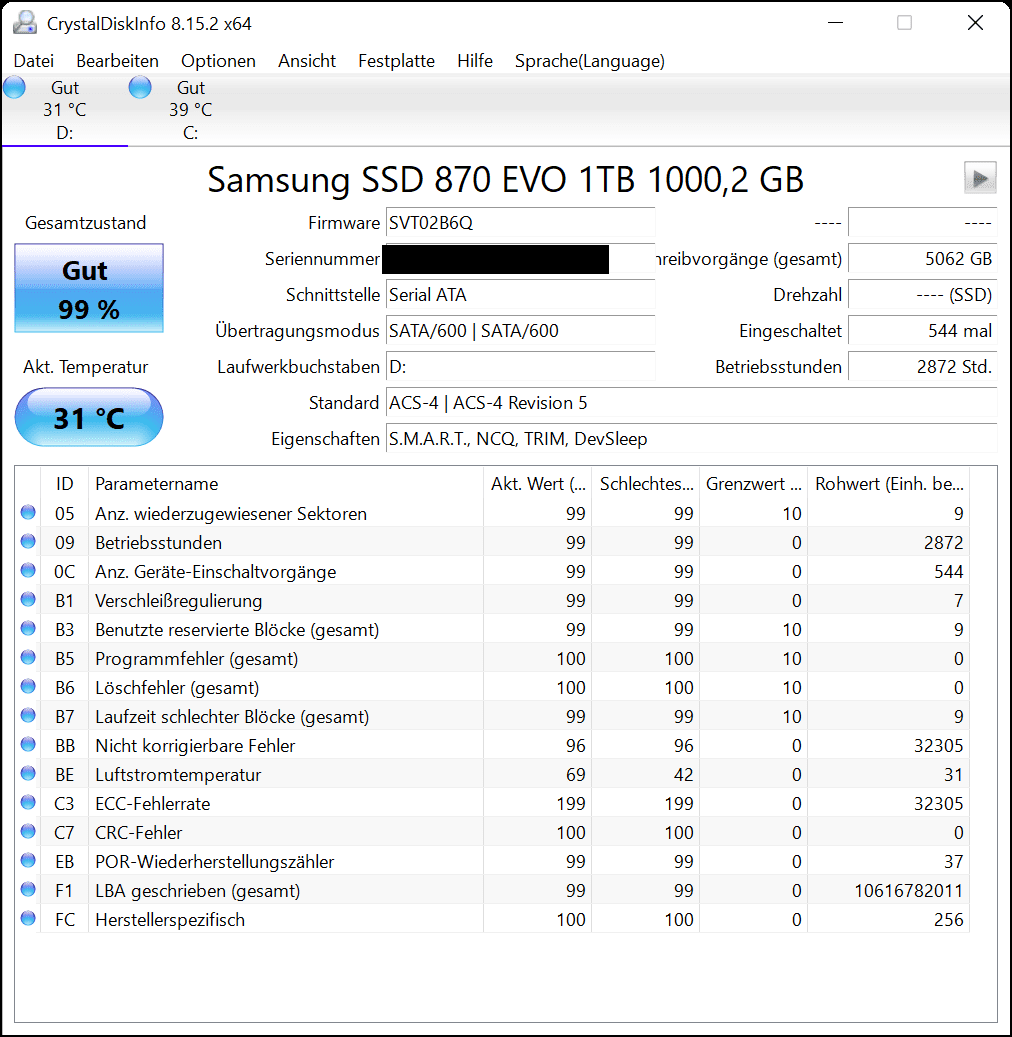This screenshot has width=1012, height=1037.
Task: Click status orb for Geräte-Einschaltvorgänge row
Action: 28,571
